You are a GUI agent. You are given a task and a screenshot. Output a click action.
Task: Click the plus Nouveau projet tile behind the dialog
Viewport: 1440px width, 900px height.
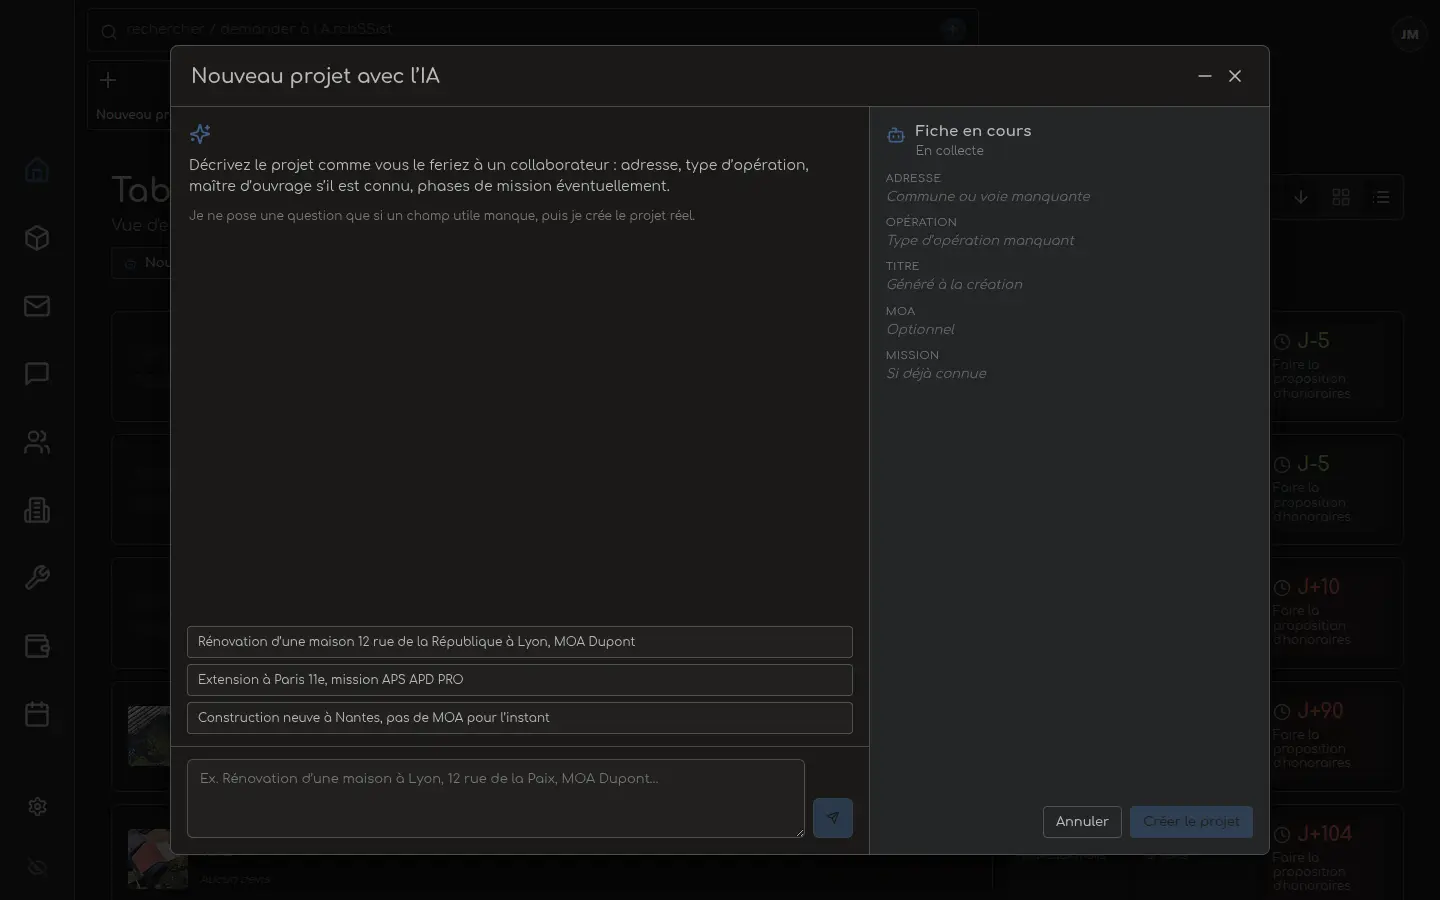click(x=130, y=95)
